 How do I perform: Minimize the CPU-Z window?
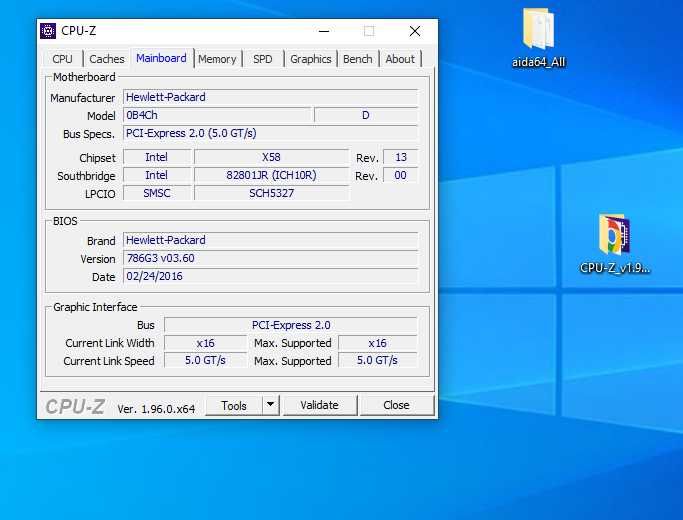[324, 31]
